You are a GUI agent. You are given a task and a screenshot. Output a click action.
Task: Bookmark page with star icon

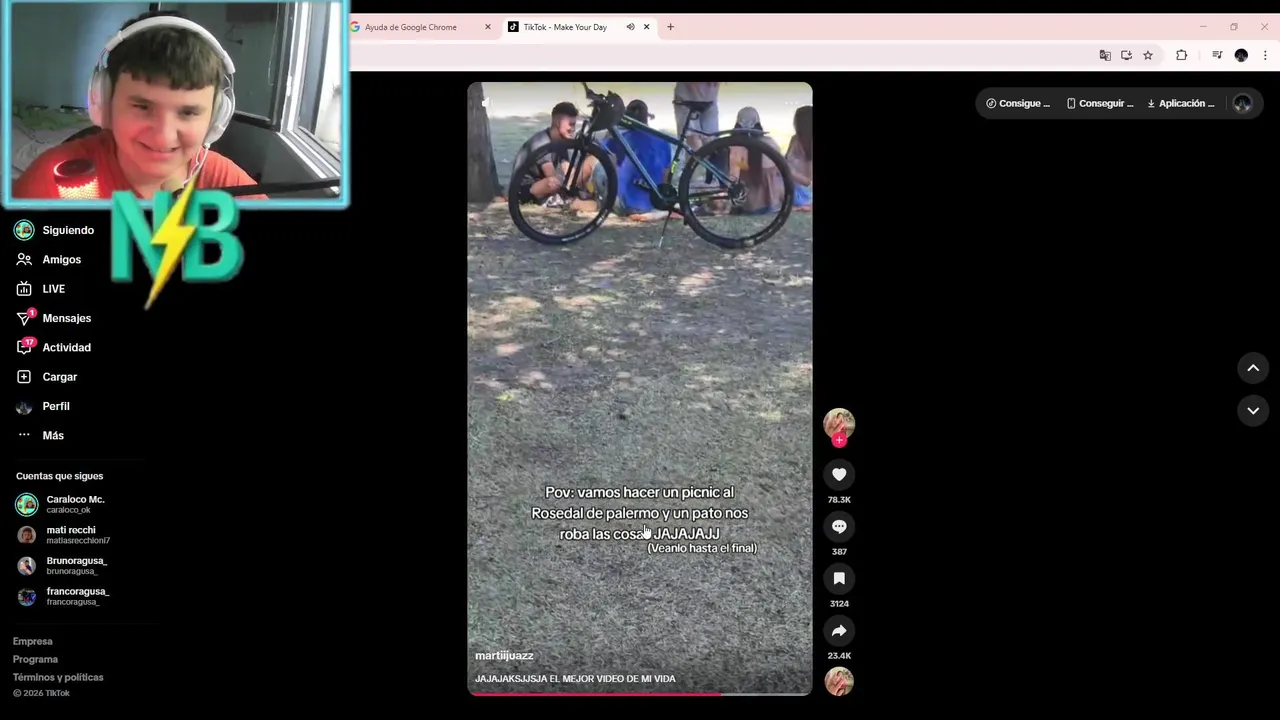(1148, 55)
